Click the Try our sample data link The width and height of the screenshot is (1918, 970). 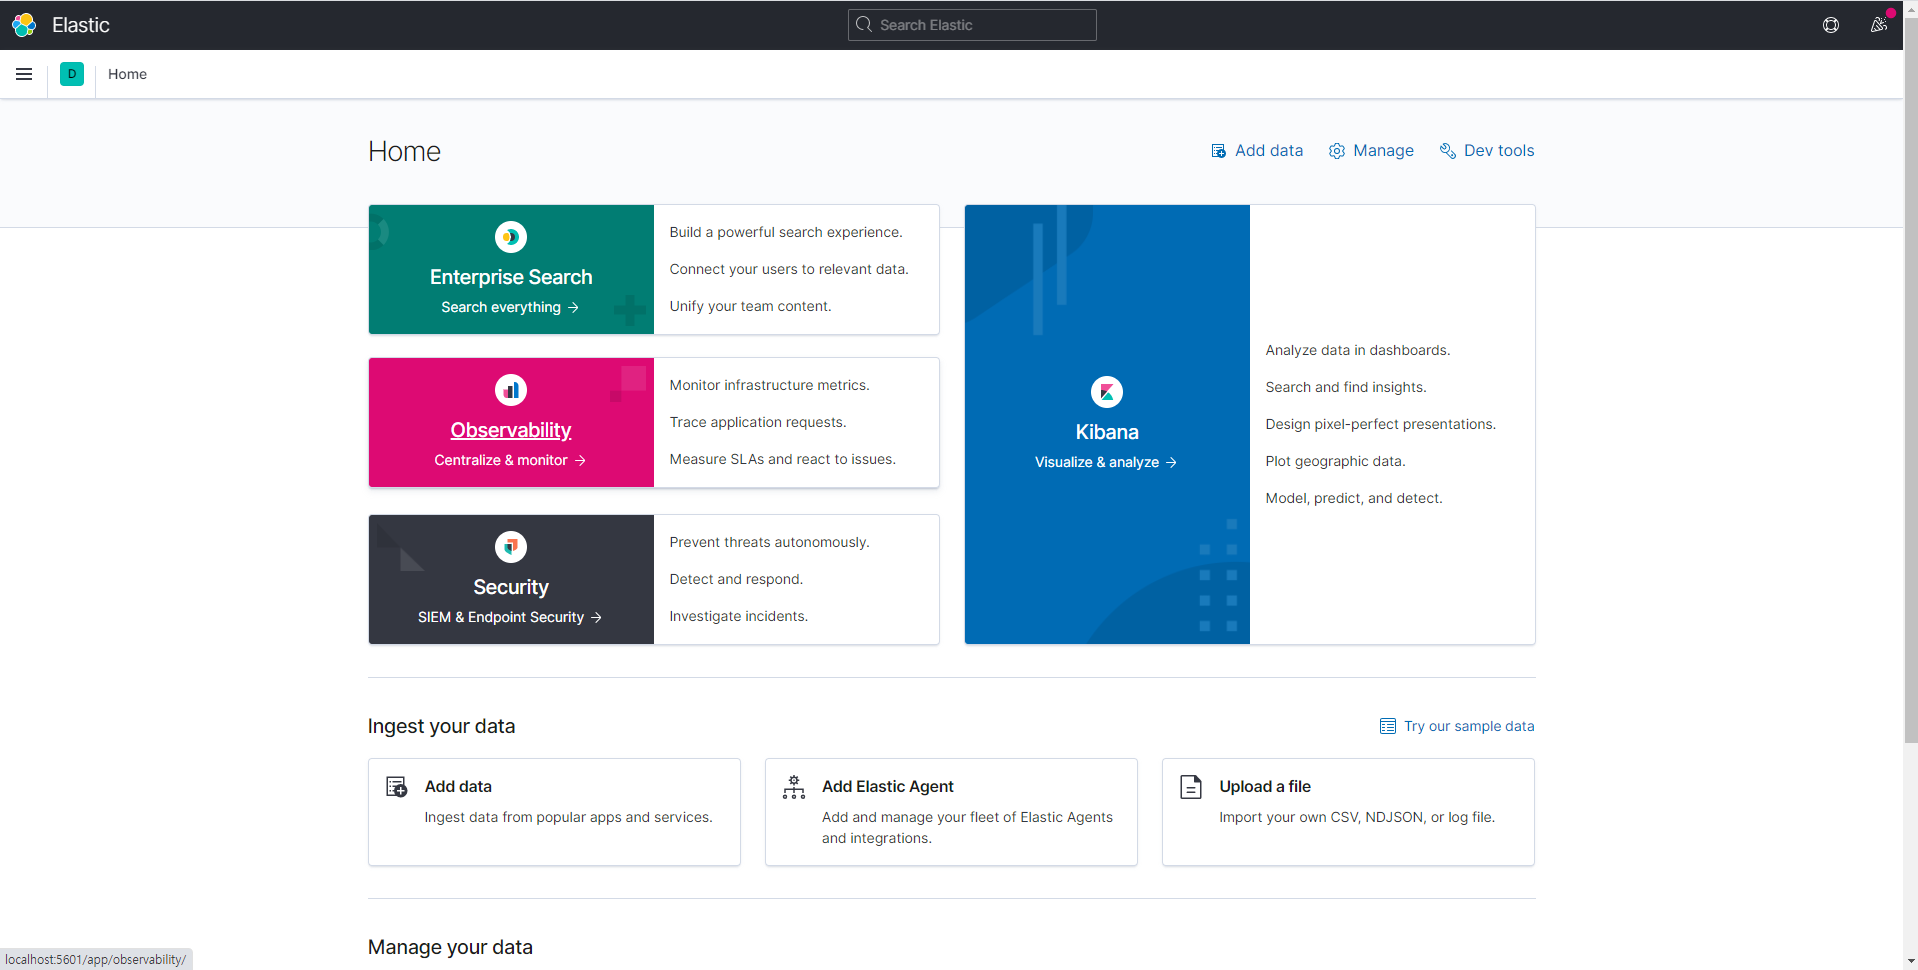(x=1468, y=726)
